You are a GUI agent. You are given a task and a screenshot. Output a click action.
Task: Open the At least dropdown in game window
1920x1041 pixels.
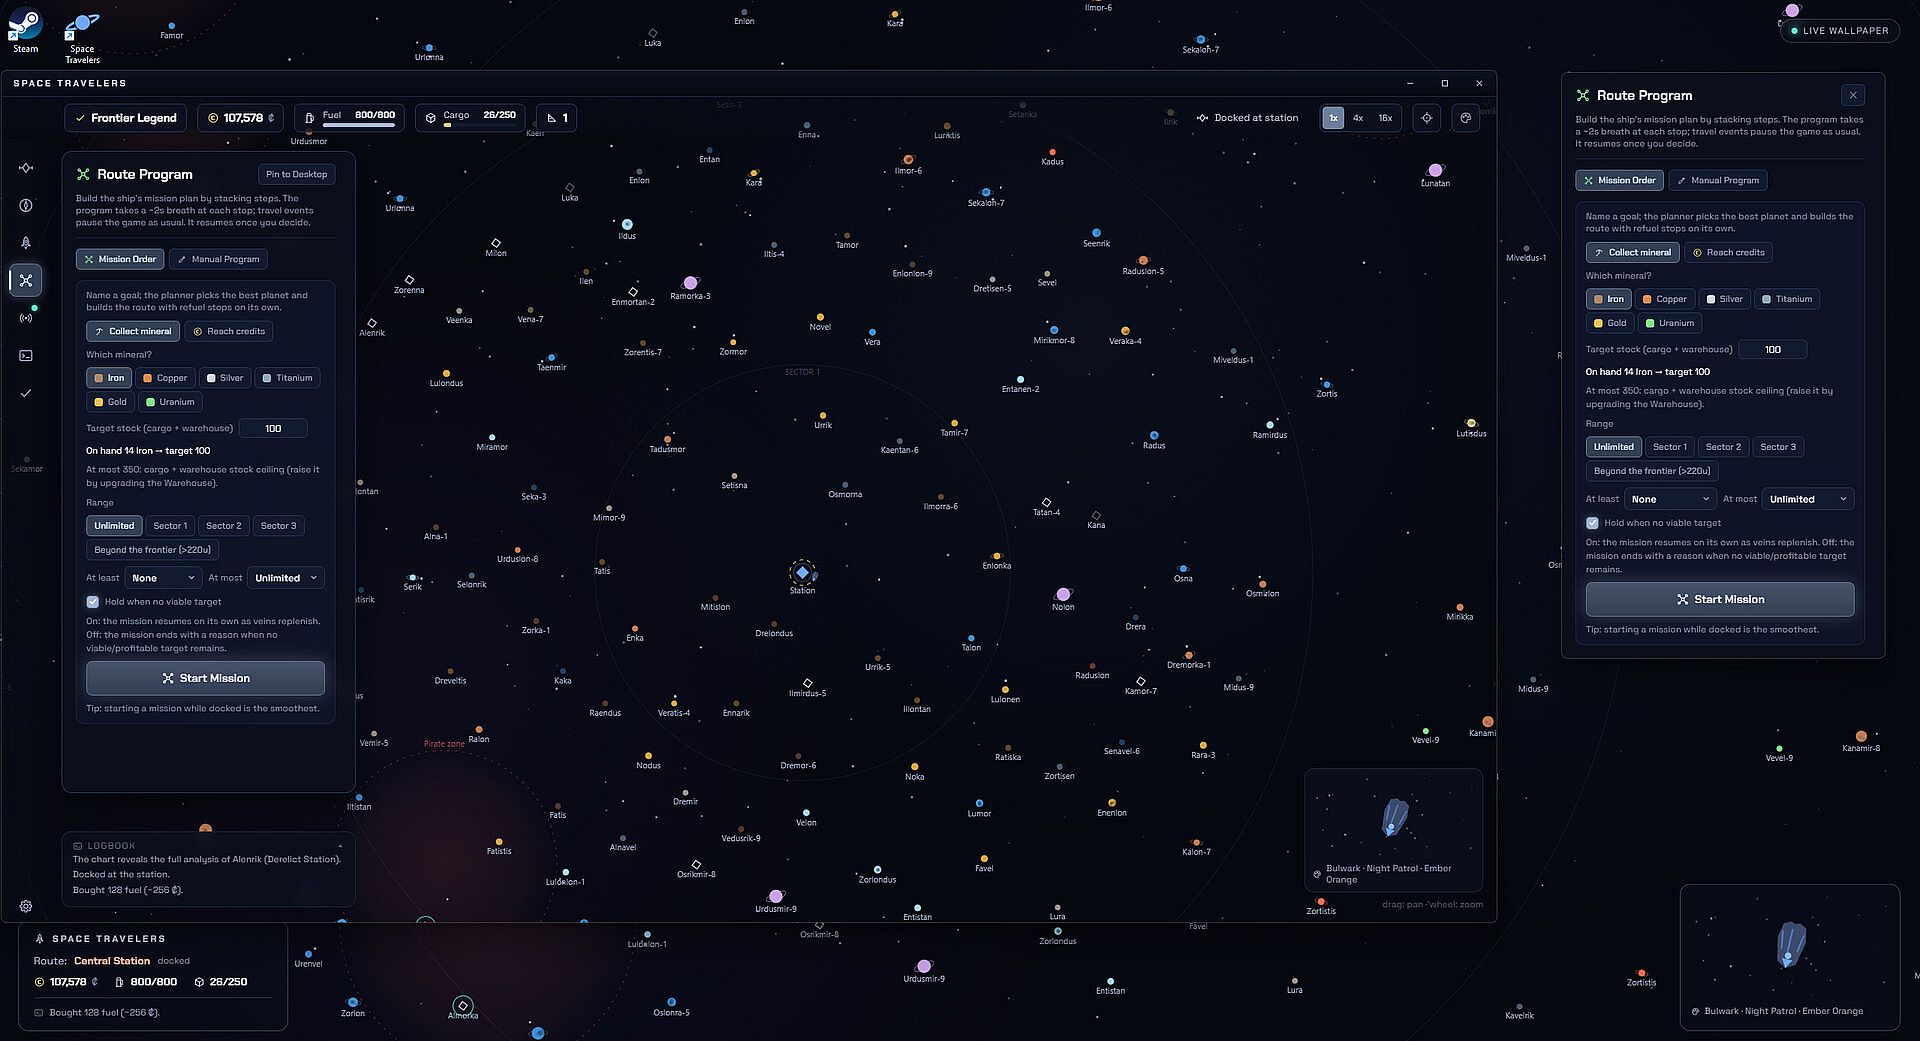[x=163, y=578]
